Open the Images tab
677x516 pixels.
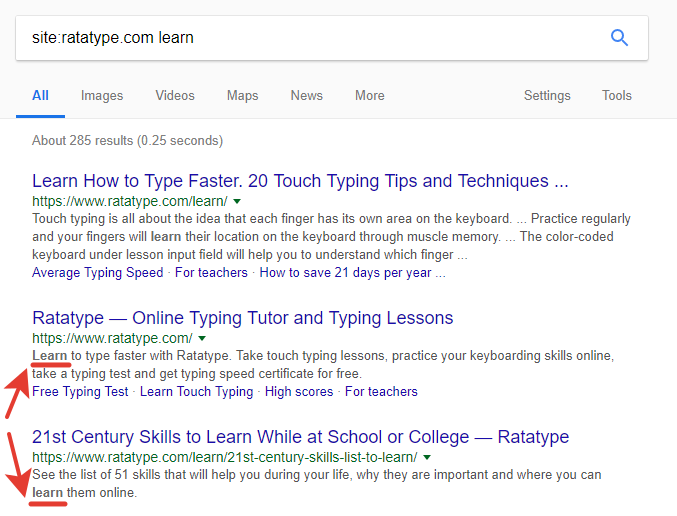[102, 95]
